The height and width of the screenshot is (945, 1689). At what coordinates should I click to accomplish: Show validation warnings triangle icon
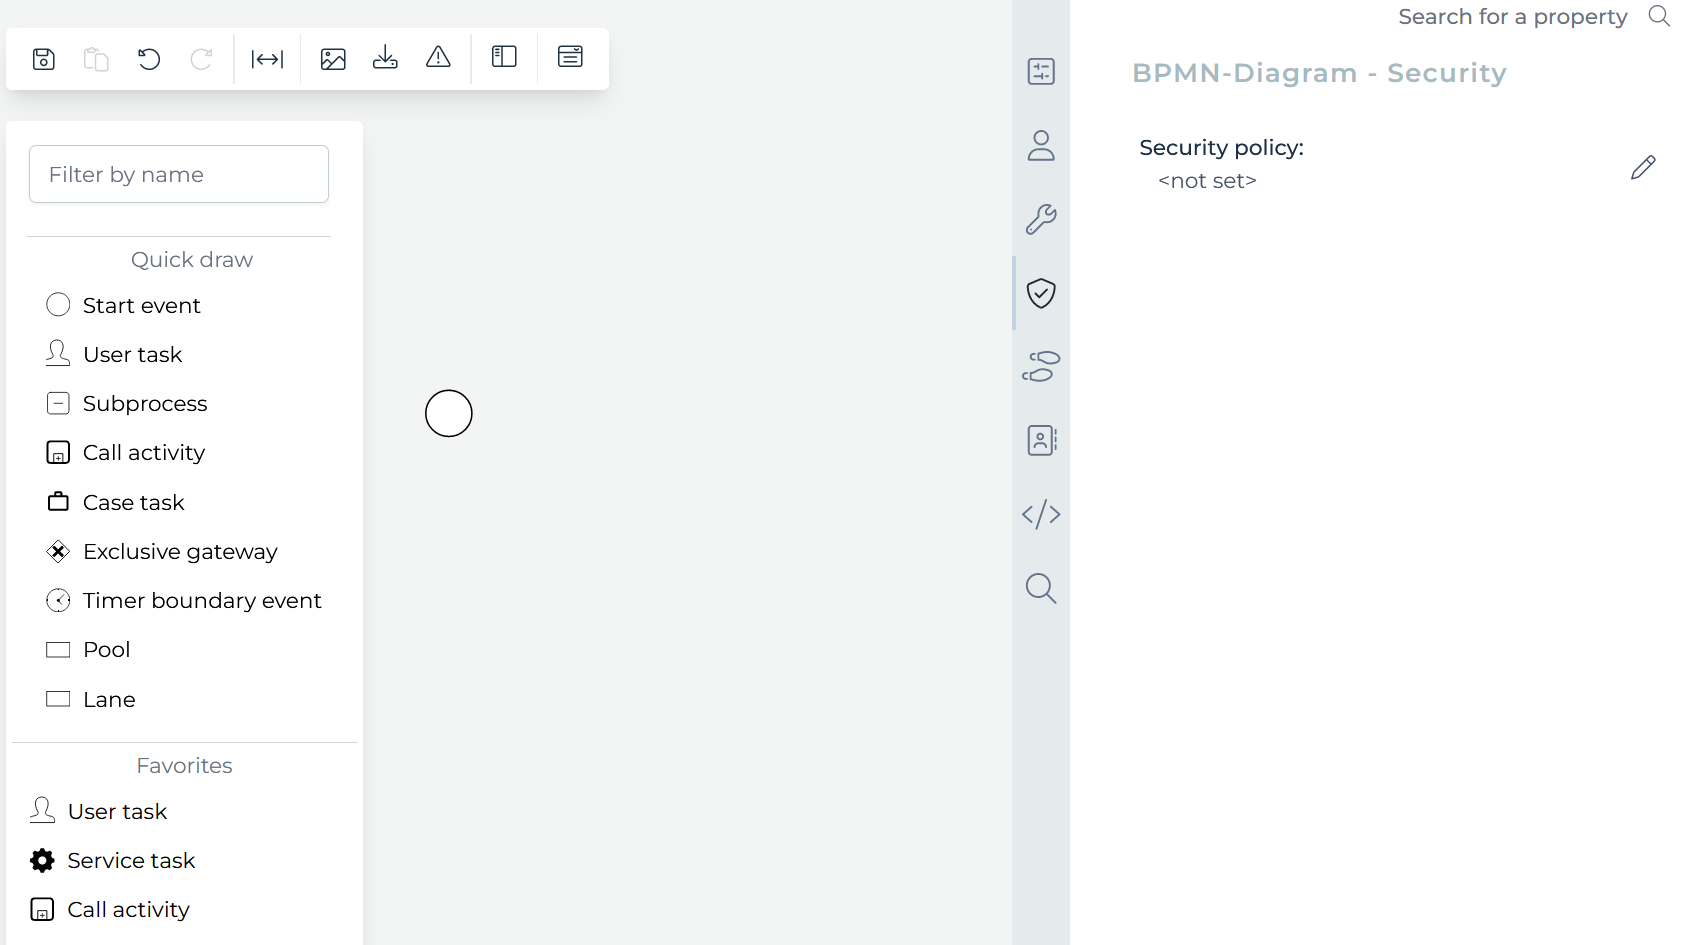(x=438, y=58)
